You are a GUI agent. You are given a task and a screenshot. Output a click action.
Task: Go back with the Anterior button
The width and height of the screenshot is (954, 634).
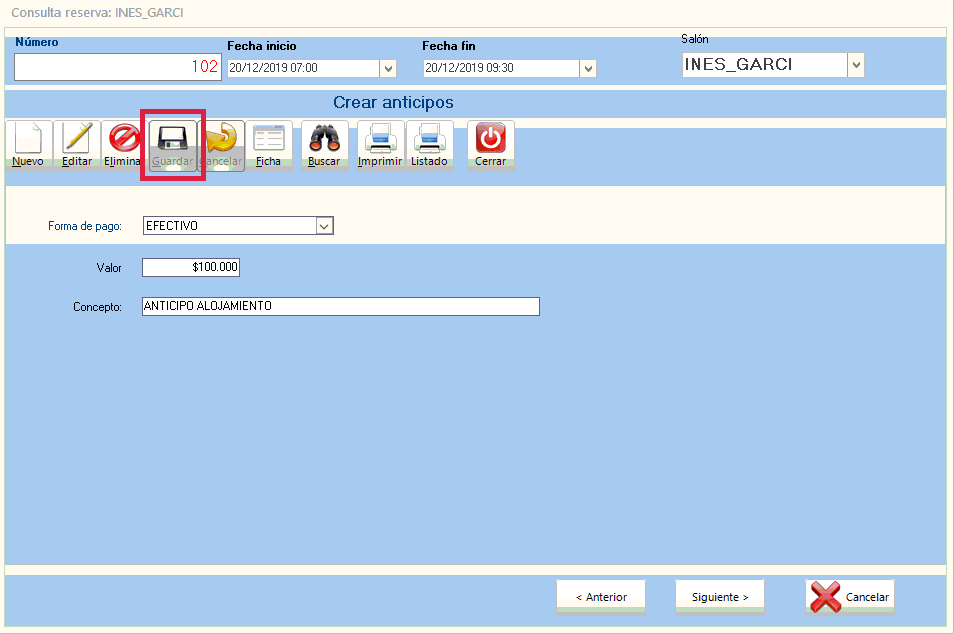601,597
